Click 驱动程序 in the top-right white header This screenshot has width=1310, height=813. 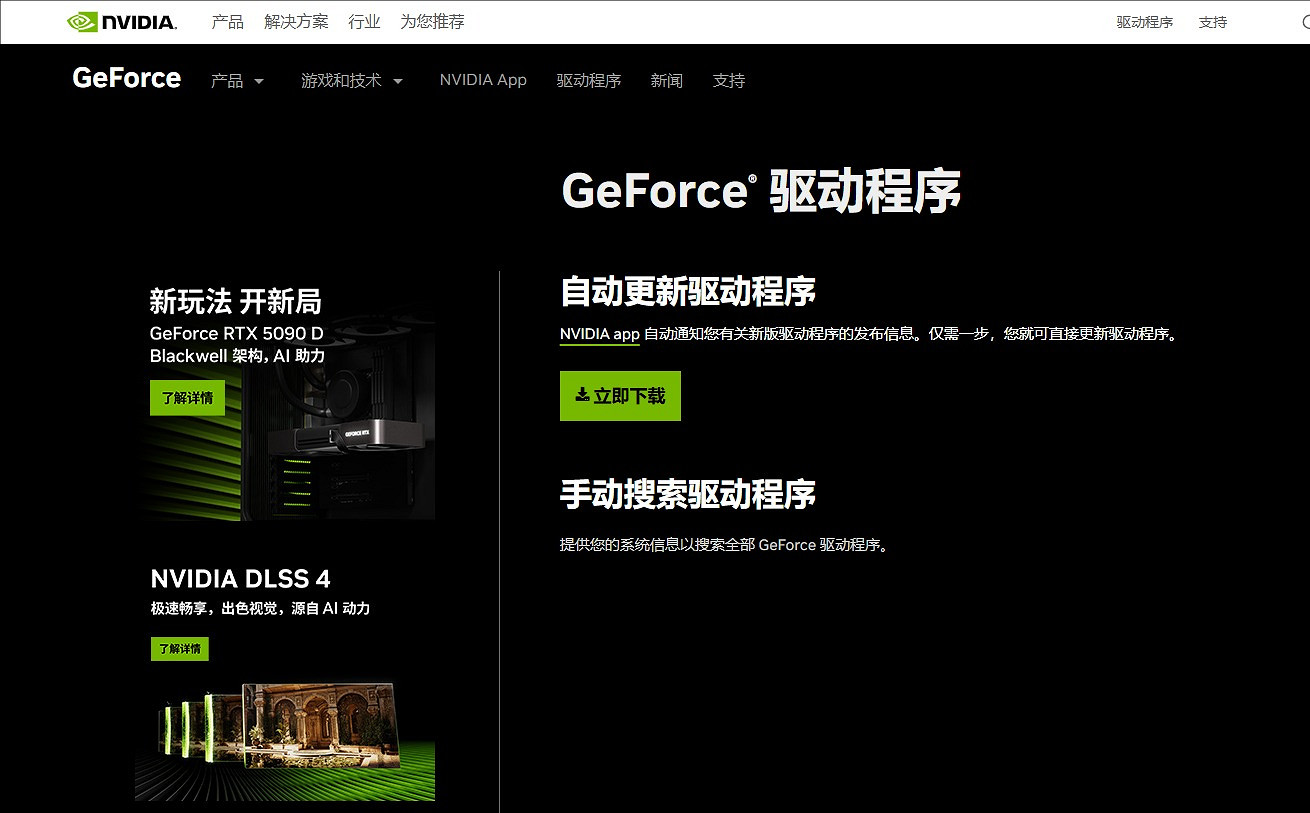click(x=1144, y=22)
